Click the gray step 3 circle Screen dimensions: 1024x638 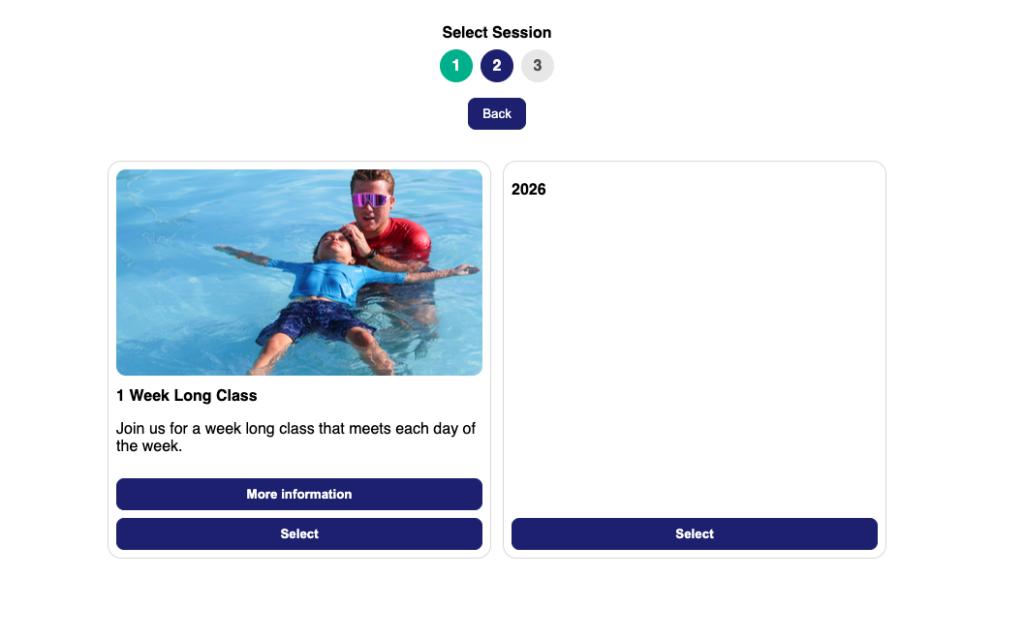click(x=537, y=66)
